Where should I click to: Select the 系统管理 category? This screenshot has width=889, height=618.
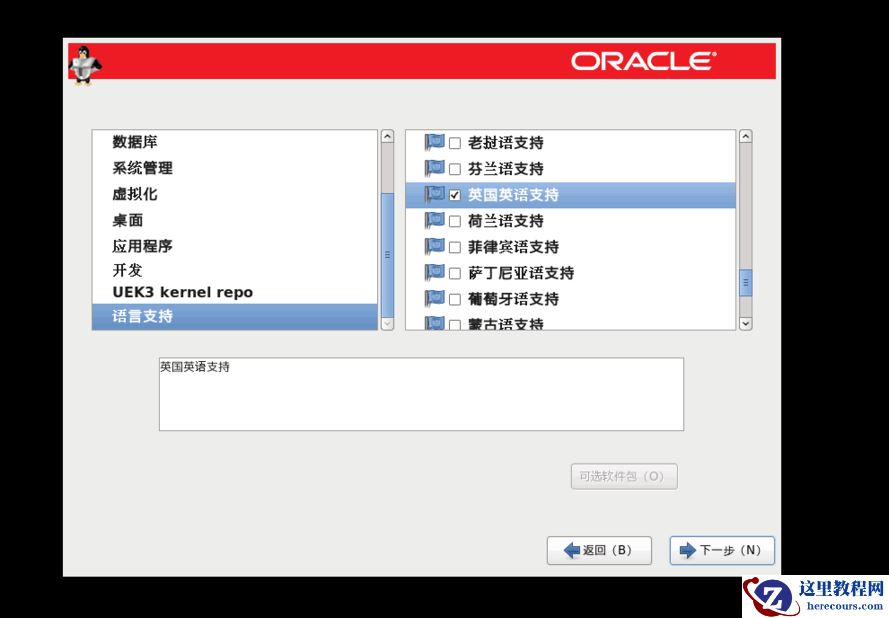tap(235, 168)
